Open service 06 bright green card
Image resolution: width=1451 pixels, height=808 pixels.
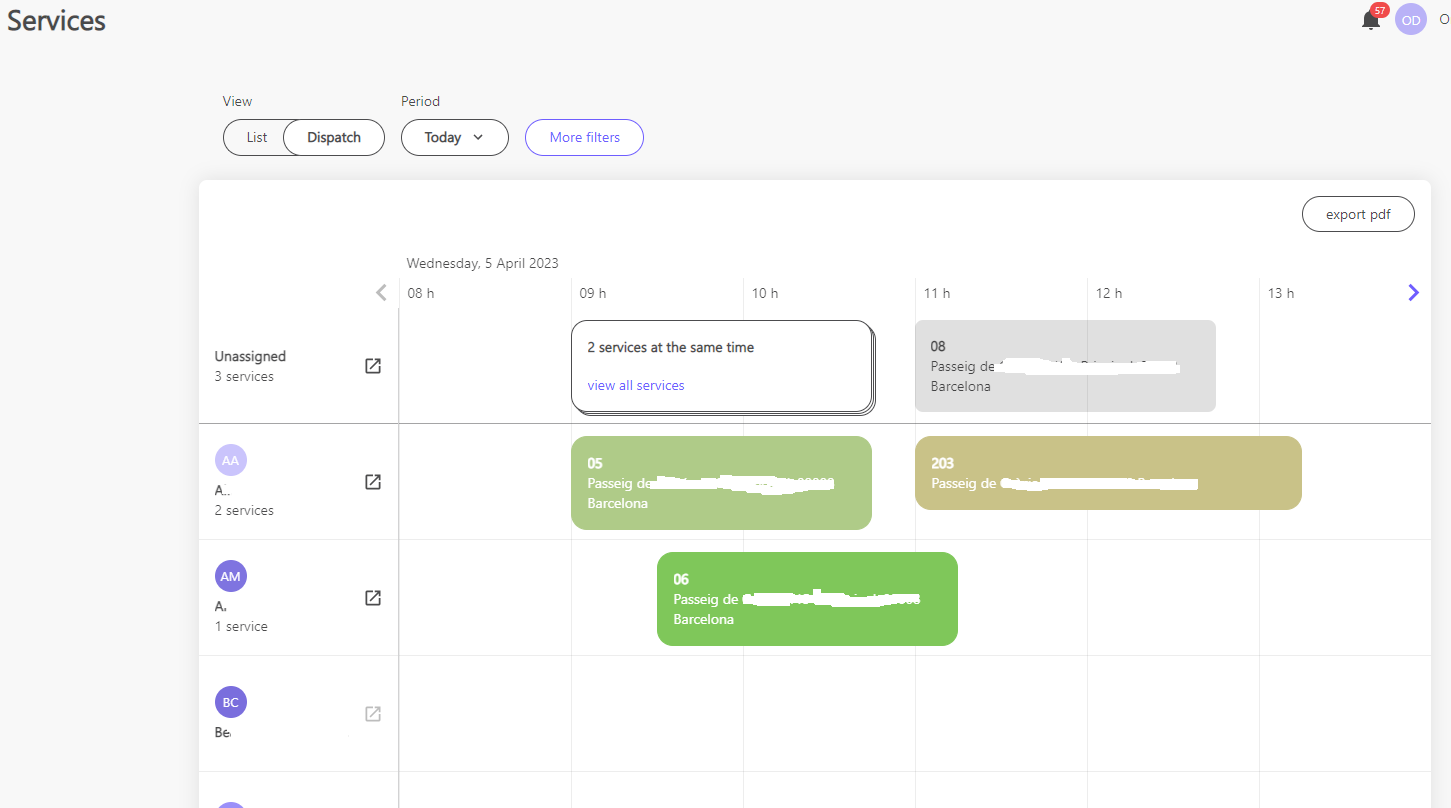tap(807, 599)
